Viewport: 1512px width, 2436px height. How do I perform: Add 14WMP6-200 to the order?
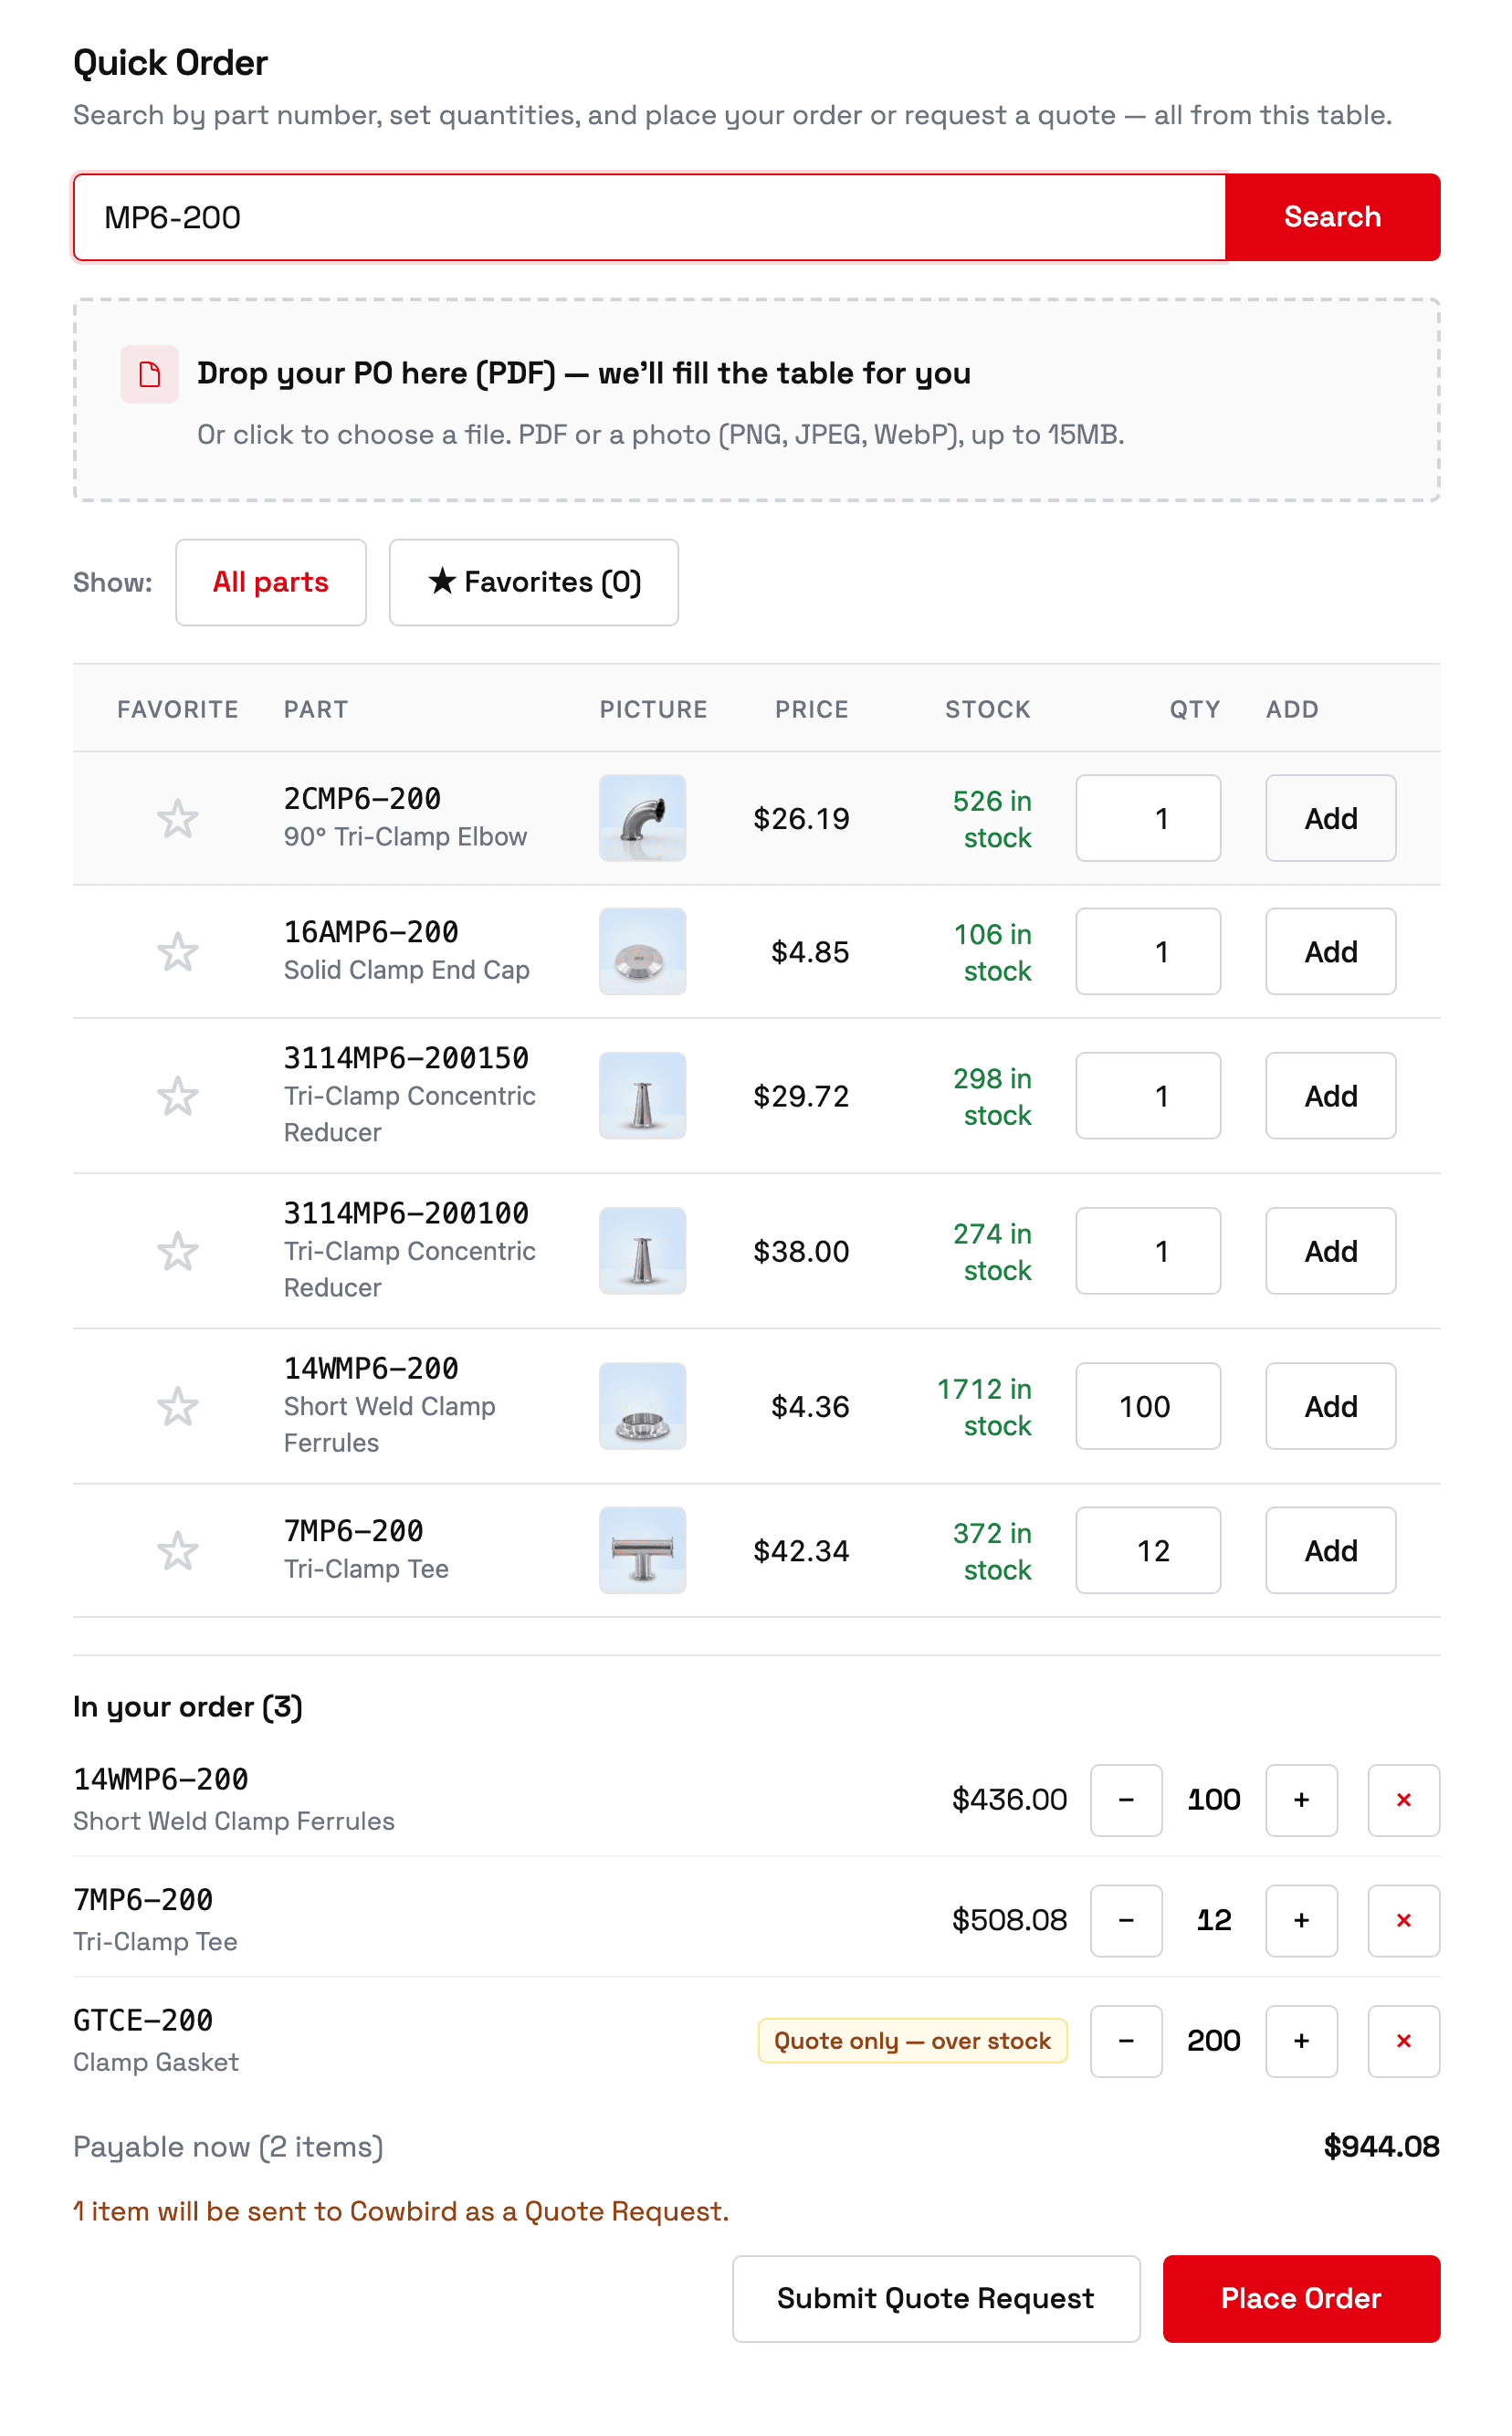click(x=1330, y=1404)
